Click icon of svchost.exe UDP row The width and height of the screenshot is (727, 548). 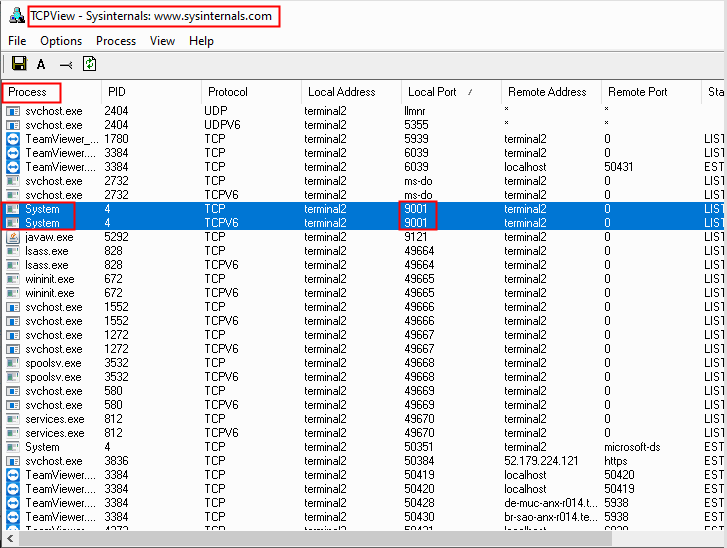[x=13, y=111]
